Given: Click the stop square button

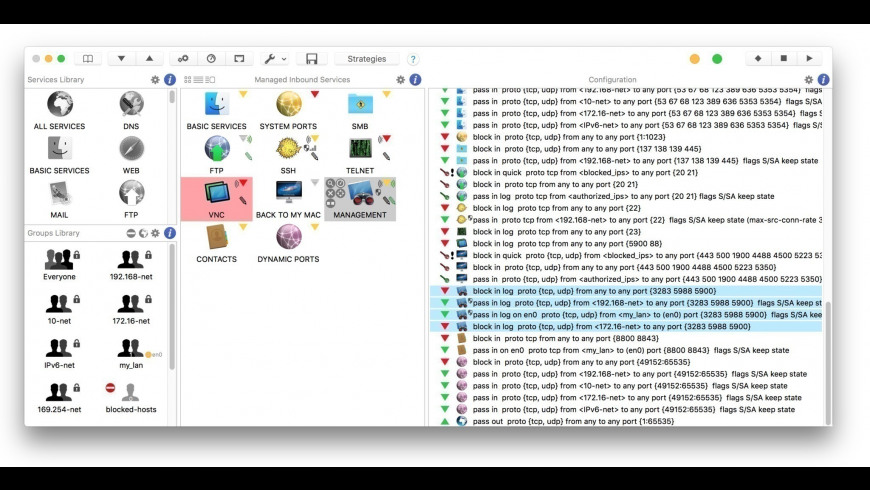Looking at the screenshot, I should point(783,58).
